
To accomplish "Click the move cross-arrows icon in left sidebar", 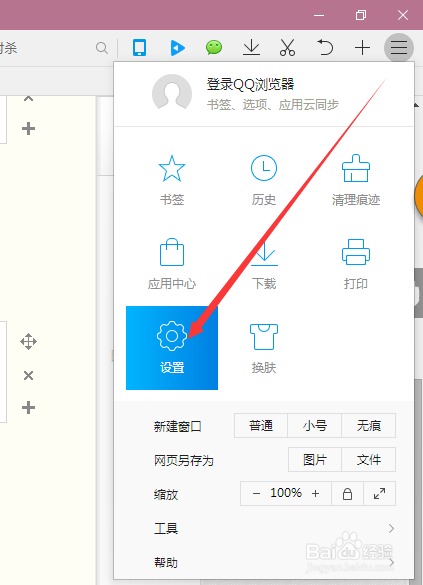I will pos(28,341).
